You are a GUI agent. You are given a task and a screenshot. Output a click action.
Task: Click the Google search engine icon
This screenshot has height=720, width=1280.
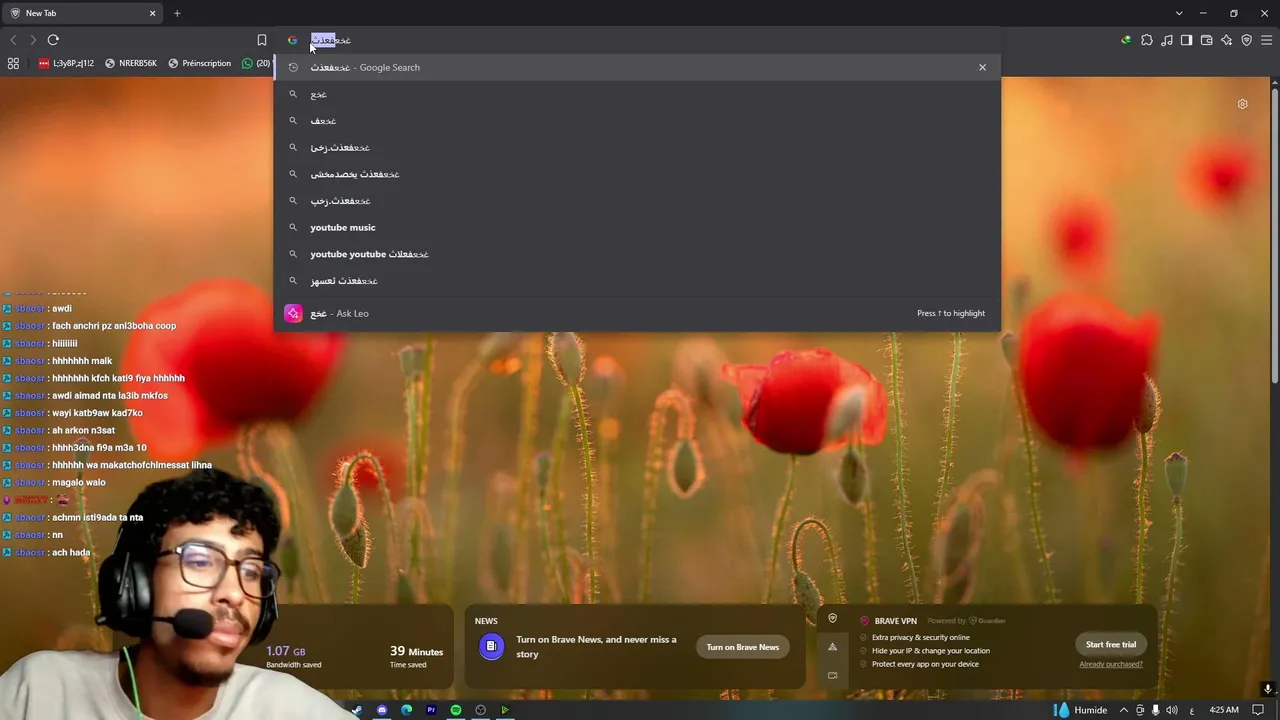292,40
